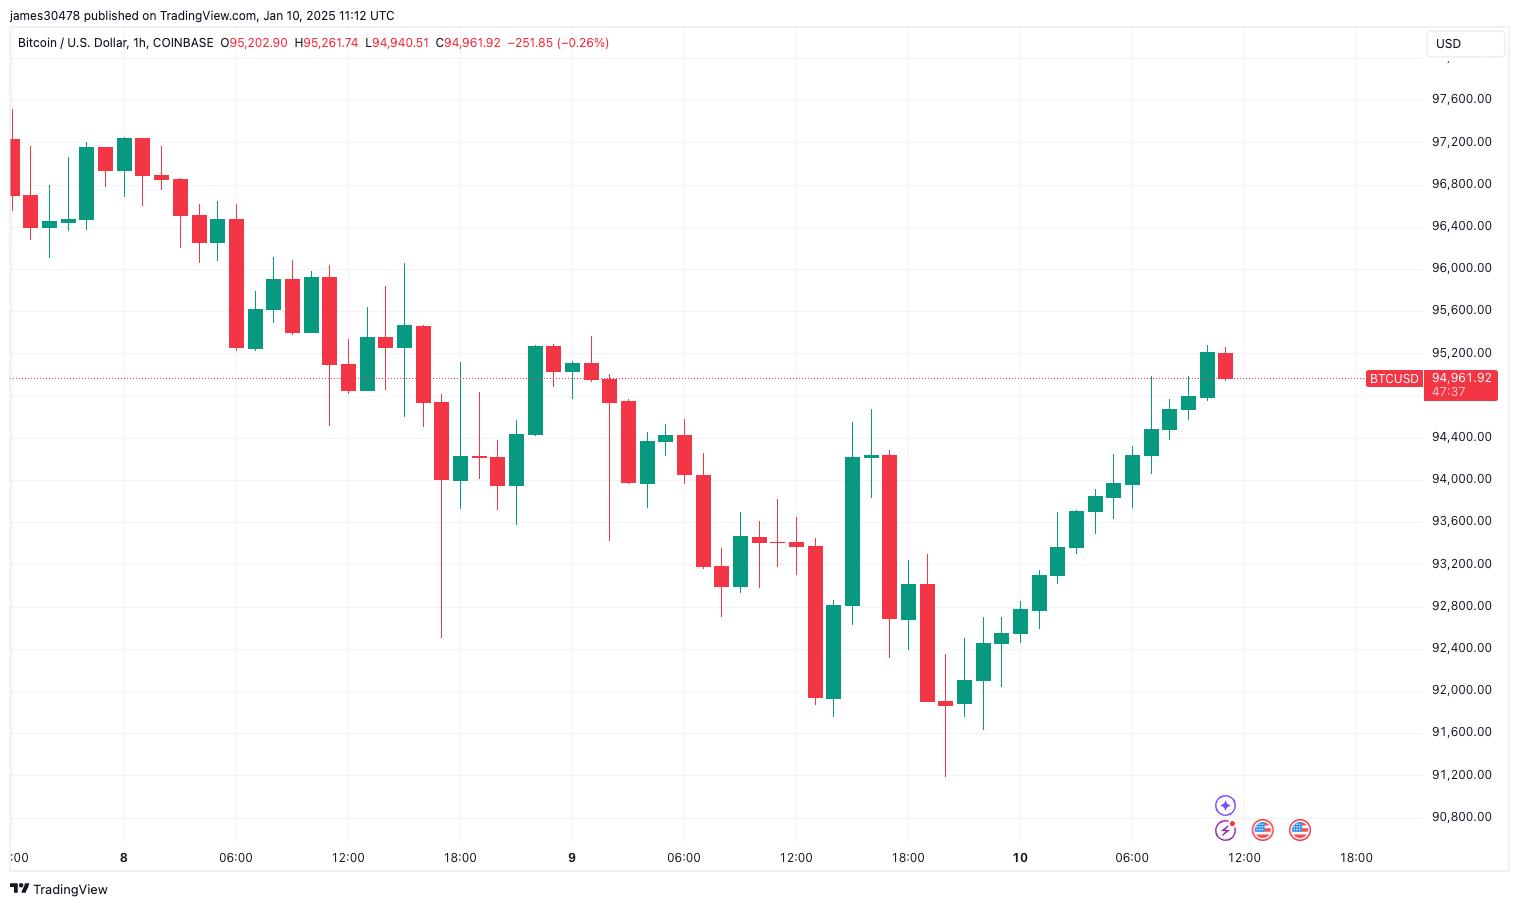Select the bold date label 10 on the timeline
Image resolution: width=1519 pixels, height=906 pixels.
[1021, 857]
